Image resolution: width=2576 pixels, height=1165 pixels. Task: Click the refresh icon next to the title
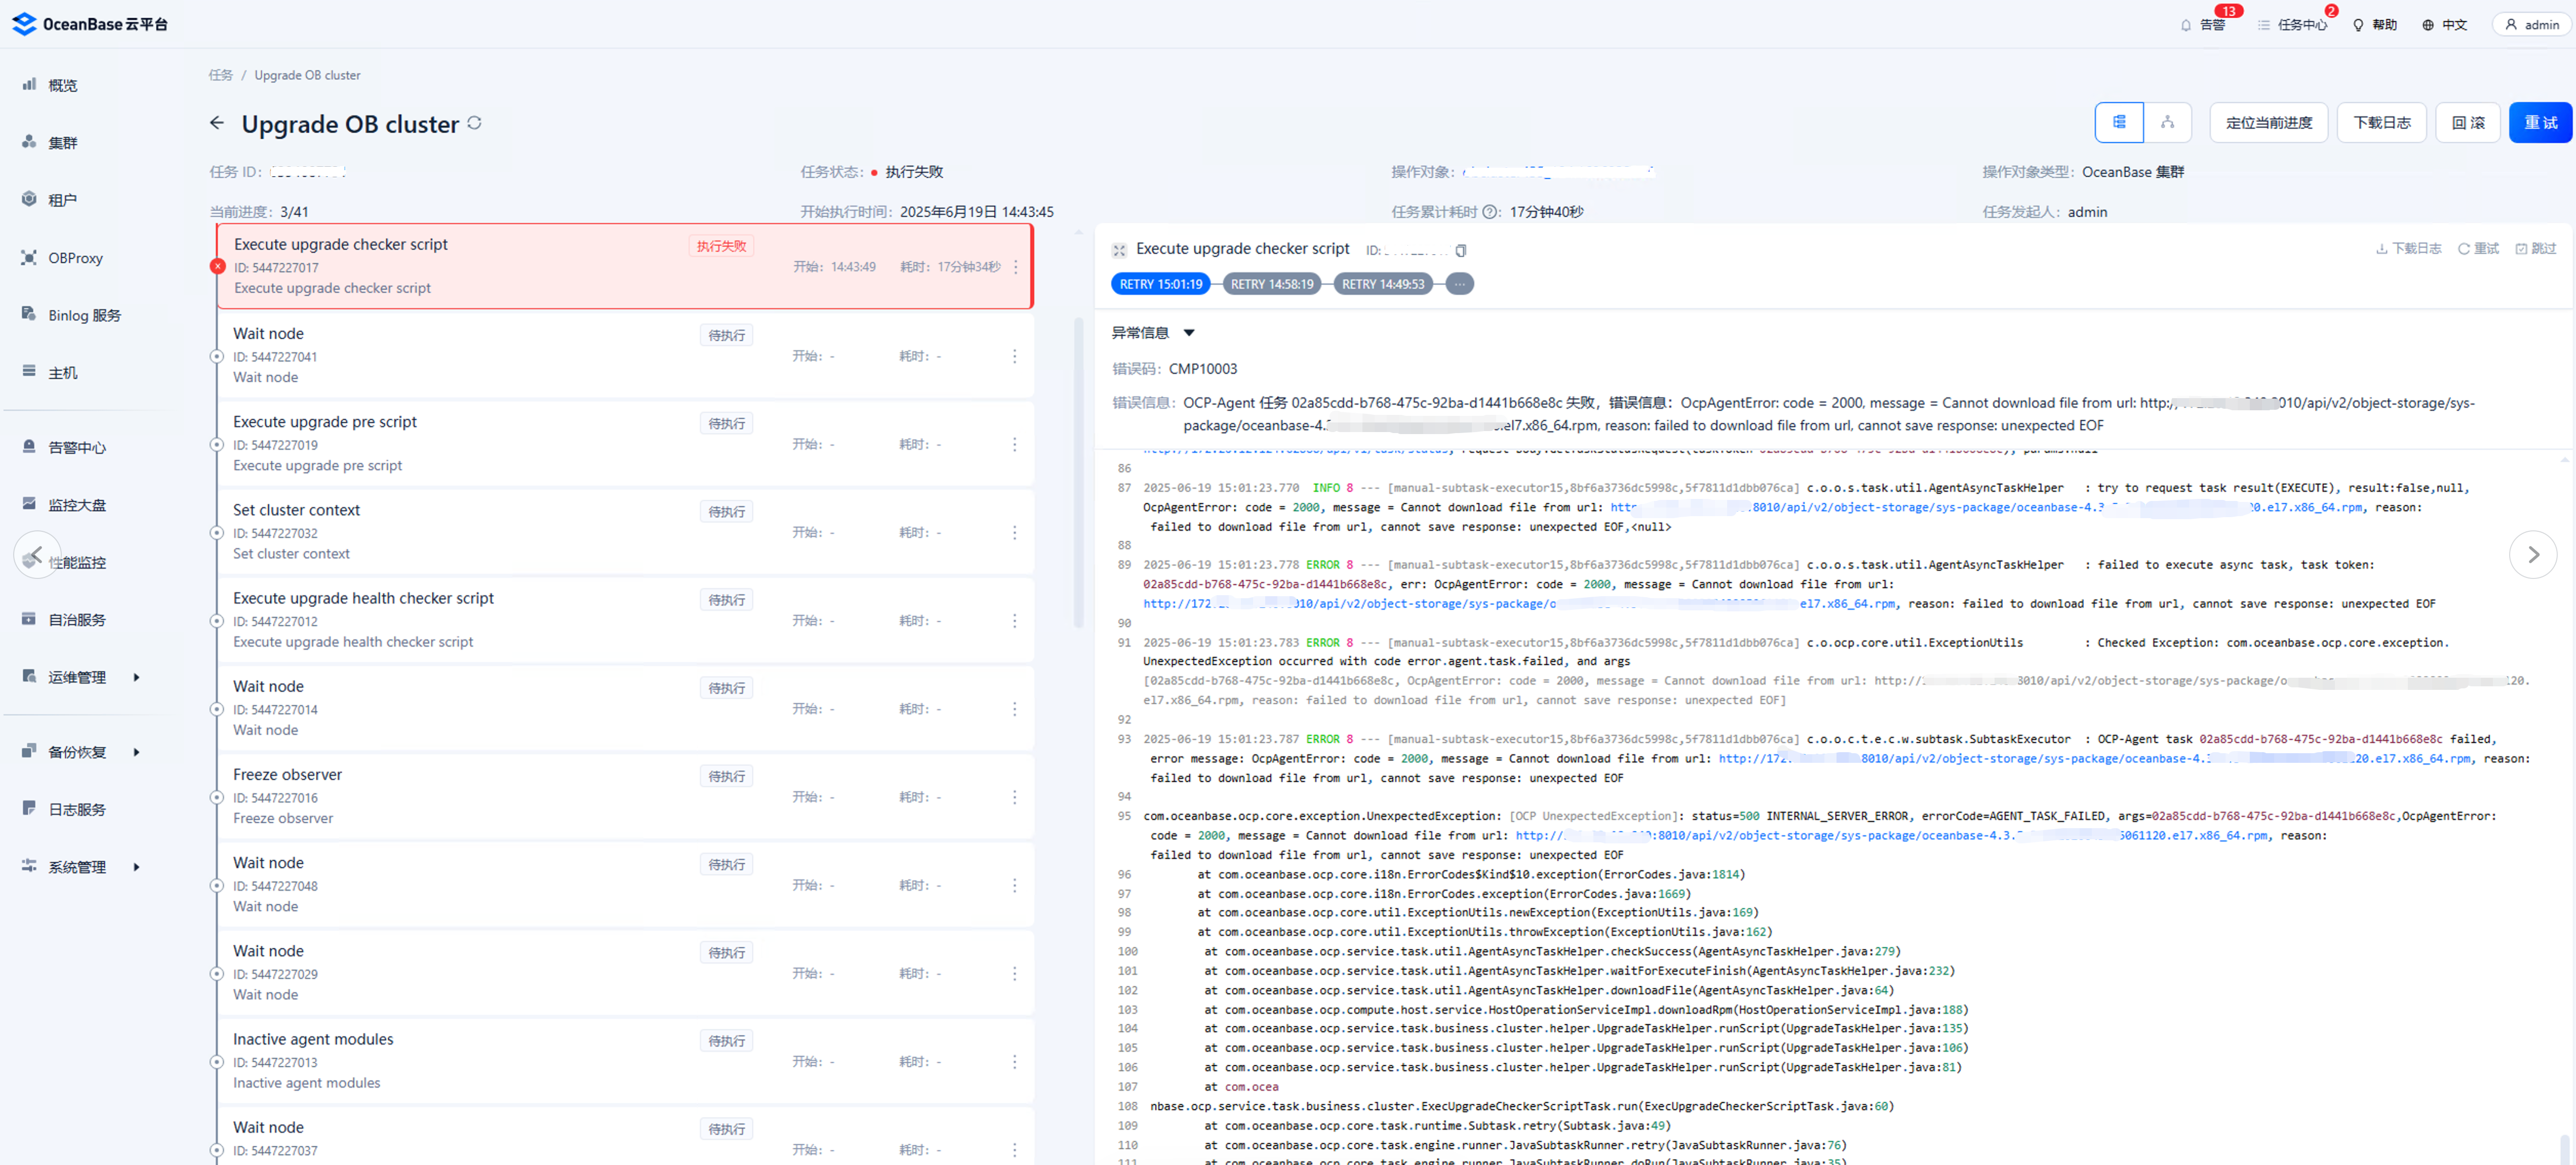point(475,123)
